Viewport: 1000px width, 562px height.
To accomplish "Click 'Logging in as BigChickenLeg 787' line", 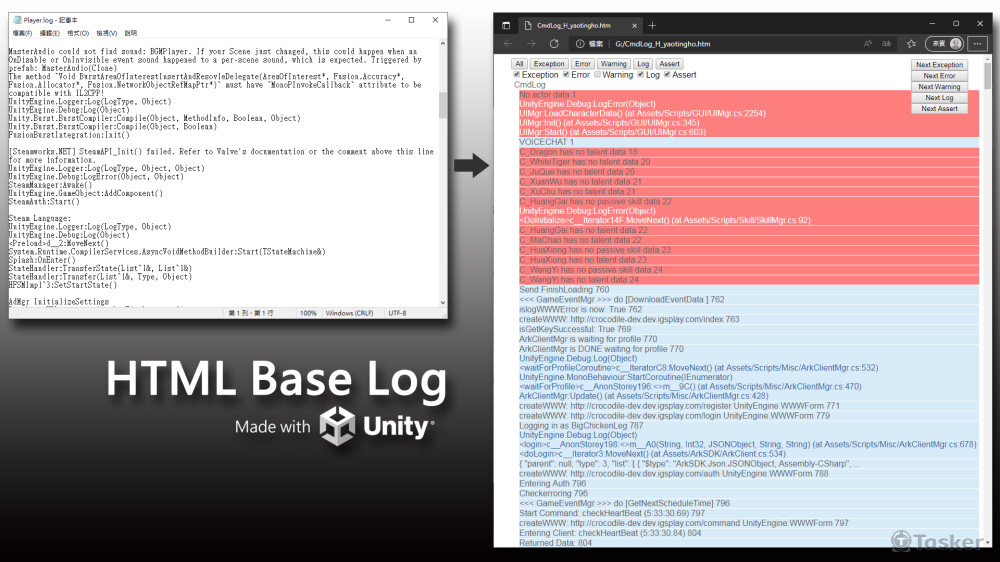I will (x=749, y=425).
